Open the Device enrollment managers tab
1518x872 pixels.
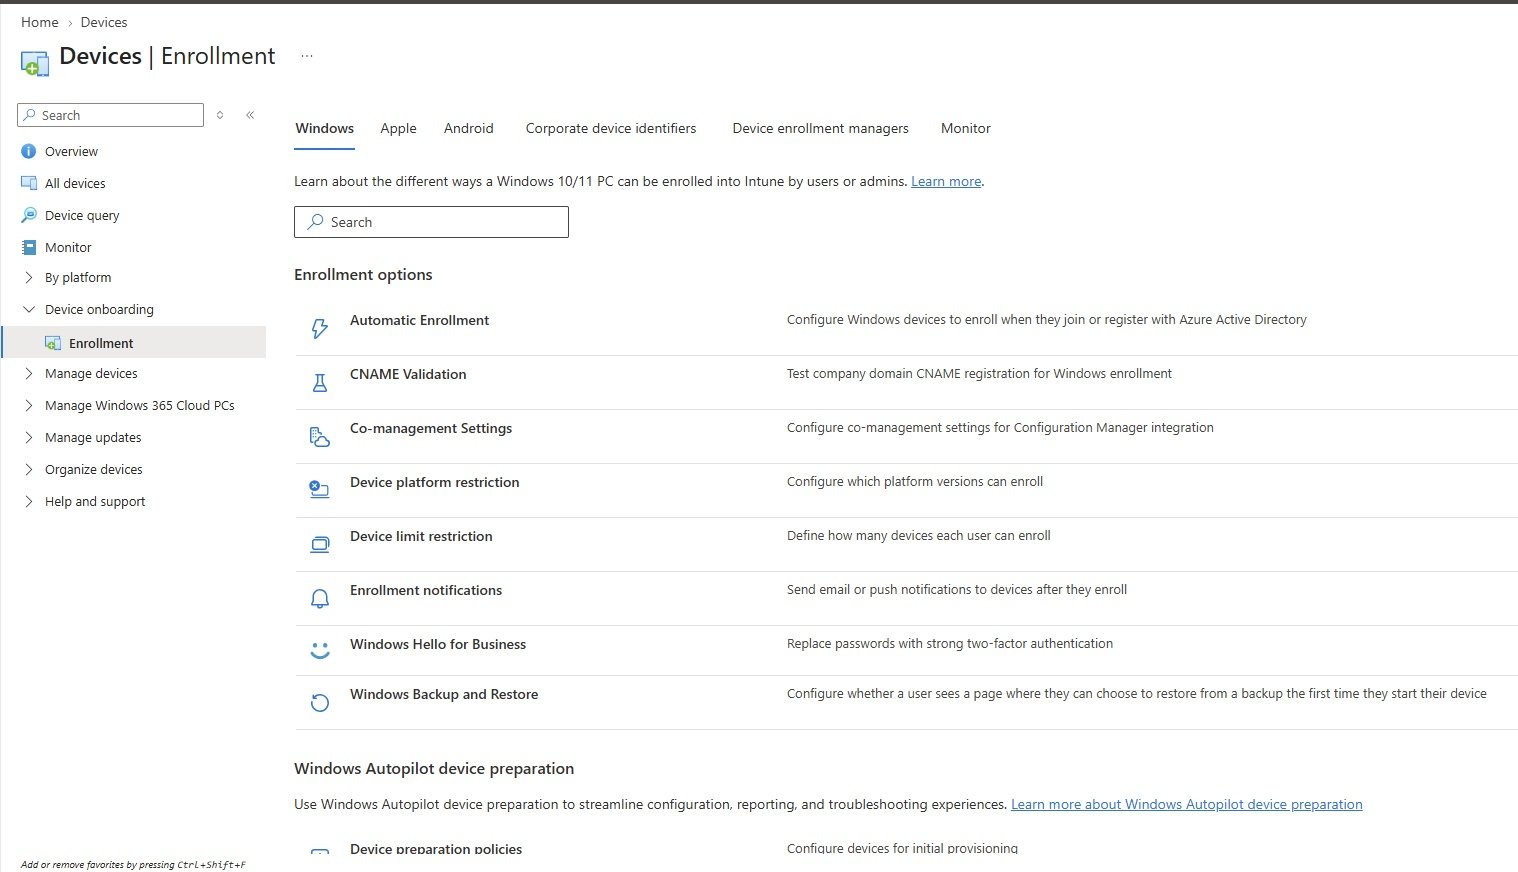pyautogui.click(x=820, y=128)
